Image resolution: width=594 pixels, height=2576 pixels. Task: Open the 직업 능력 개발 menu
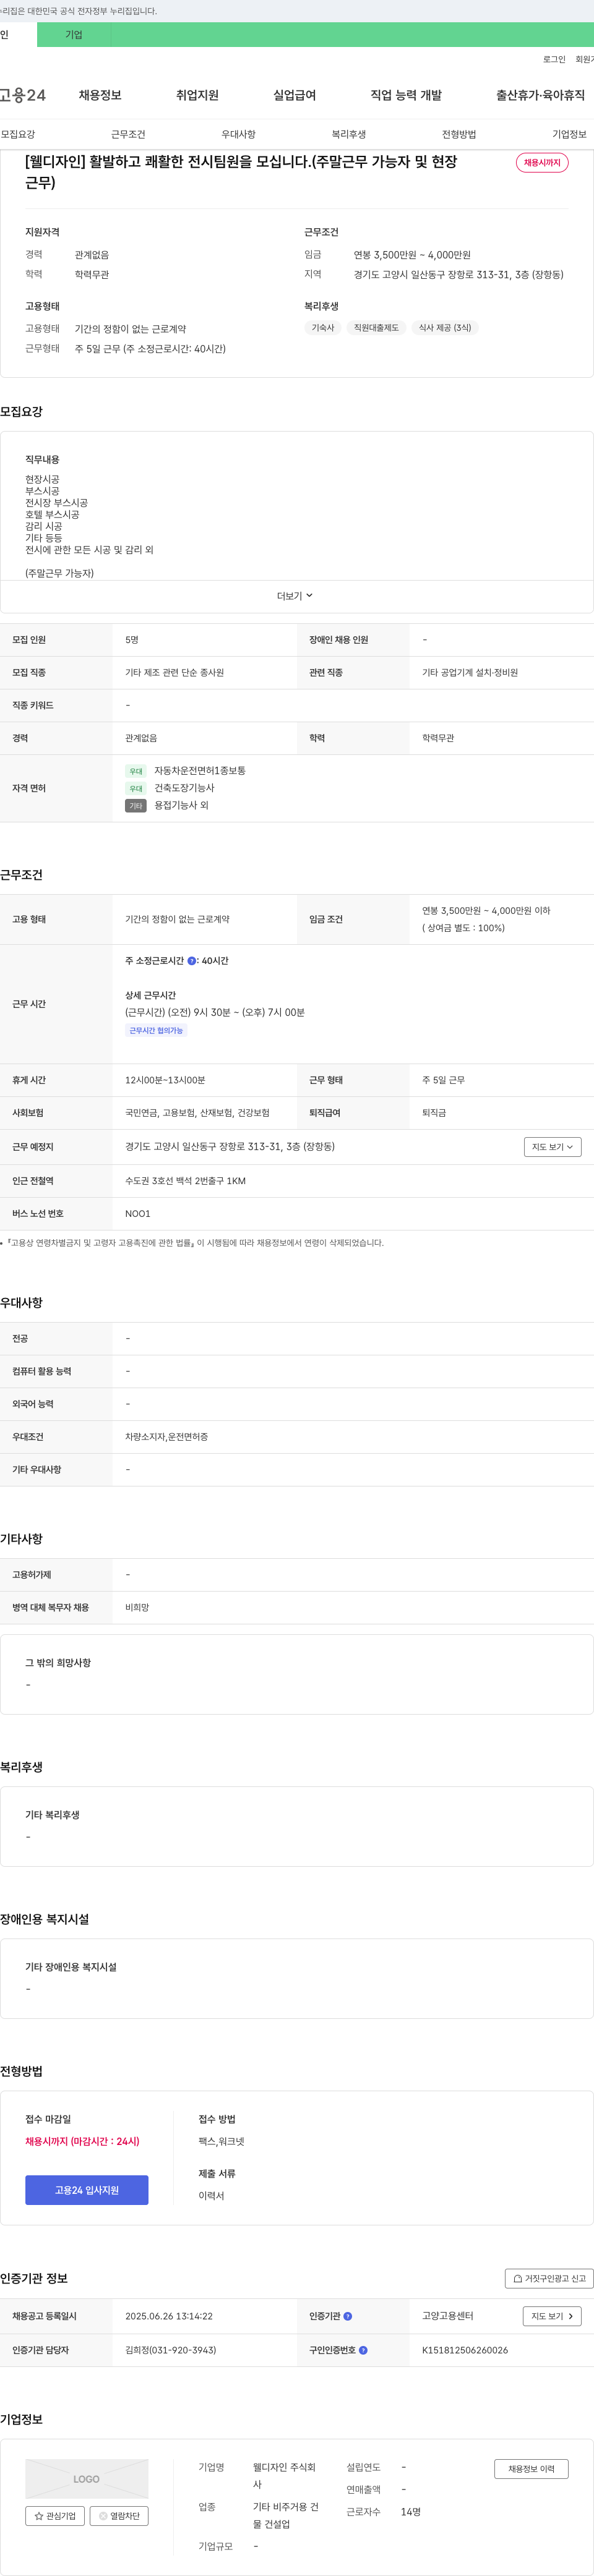point(406,95)
